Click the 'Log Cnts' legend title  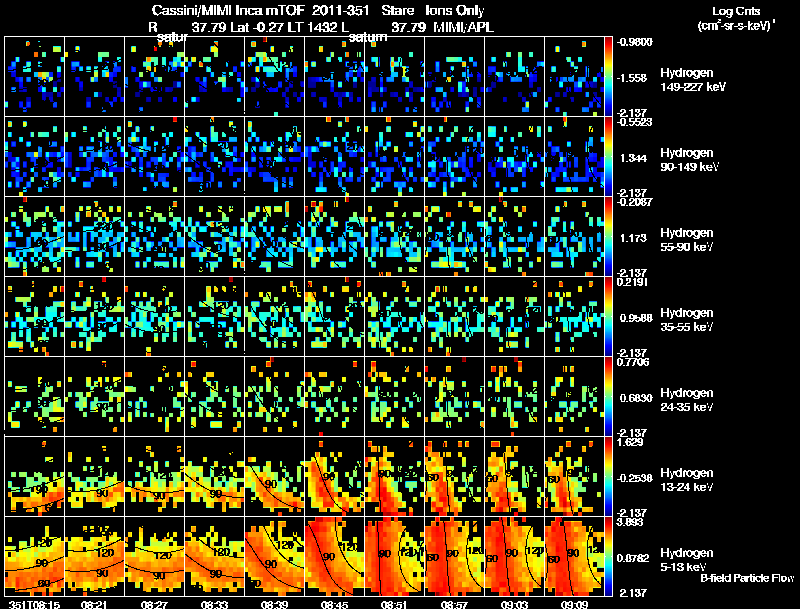click(x=736, y=11)
